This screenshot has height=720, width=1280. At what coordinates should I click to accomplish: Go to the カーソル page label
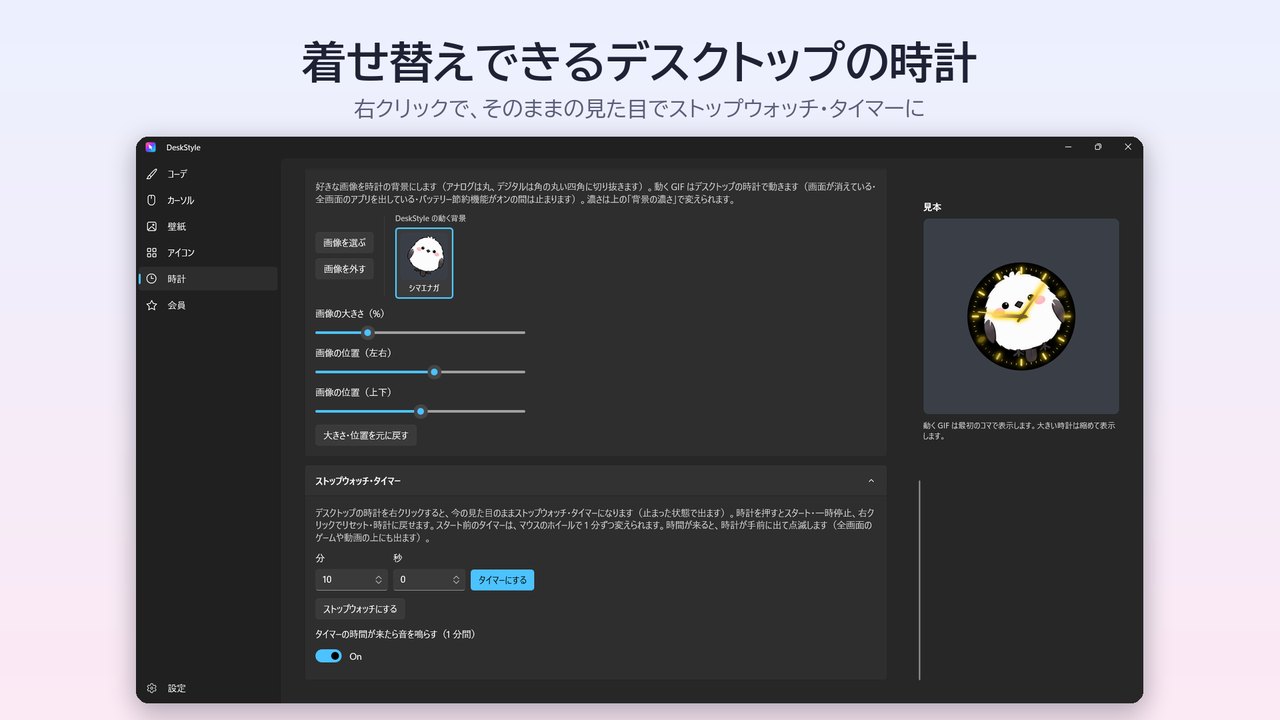(x=181, y=200)
